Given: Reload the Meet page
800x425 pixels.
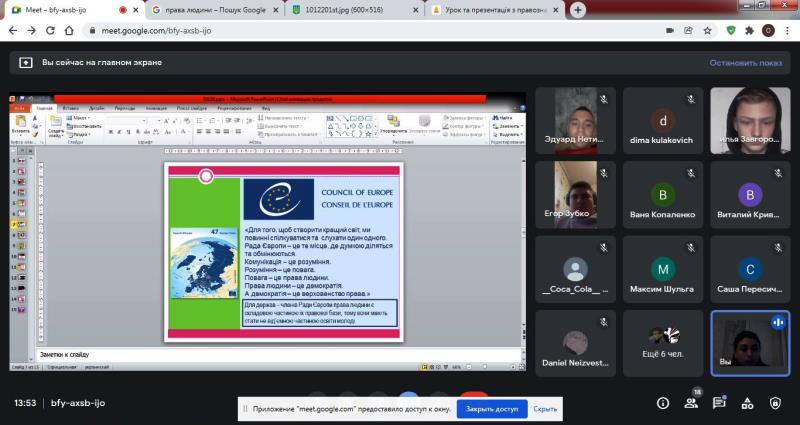Looking at the screenshot, I should [x=52, y=31].
